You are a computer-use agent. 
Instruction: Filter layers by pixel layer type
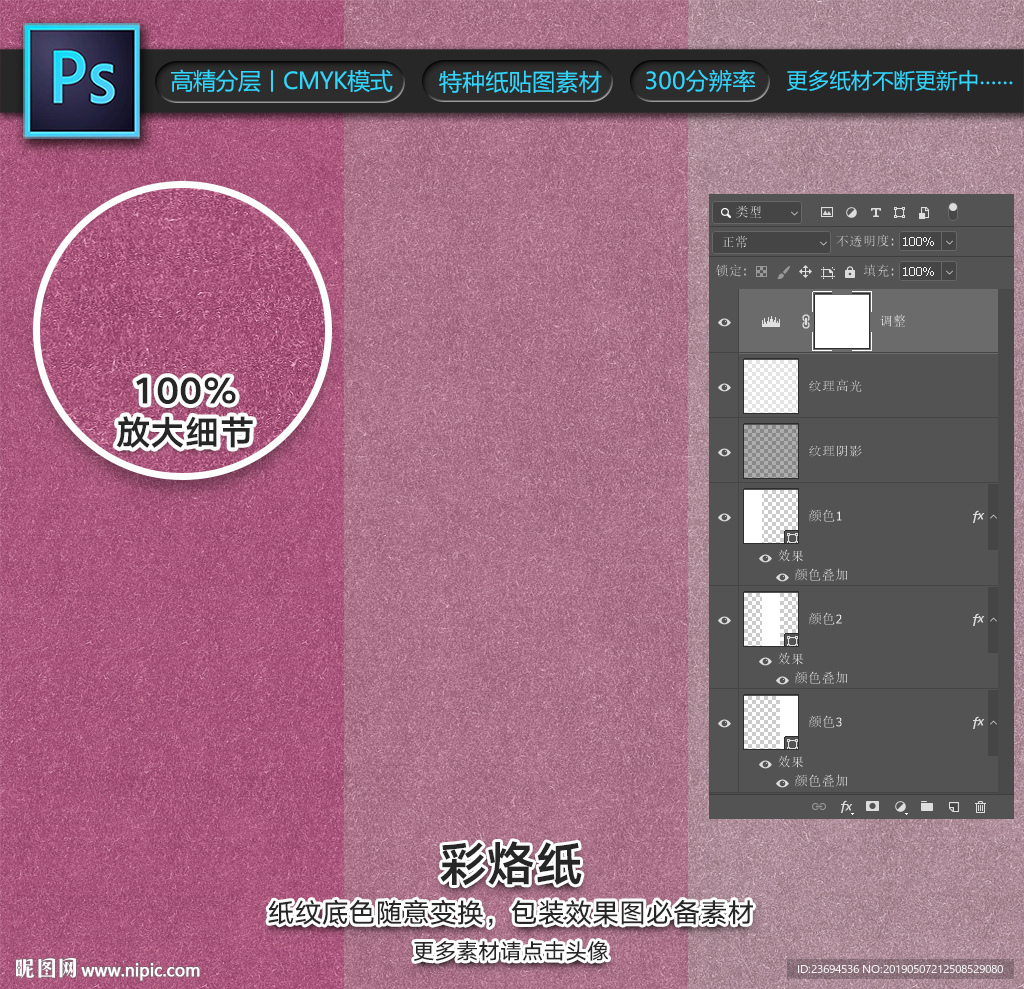coord(827,212)
